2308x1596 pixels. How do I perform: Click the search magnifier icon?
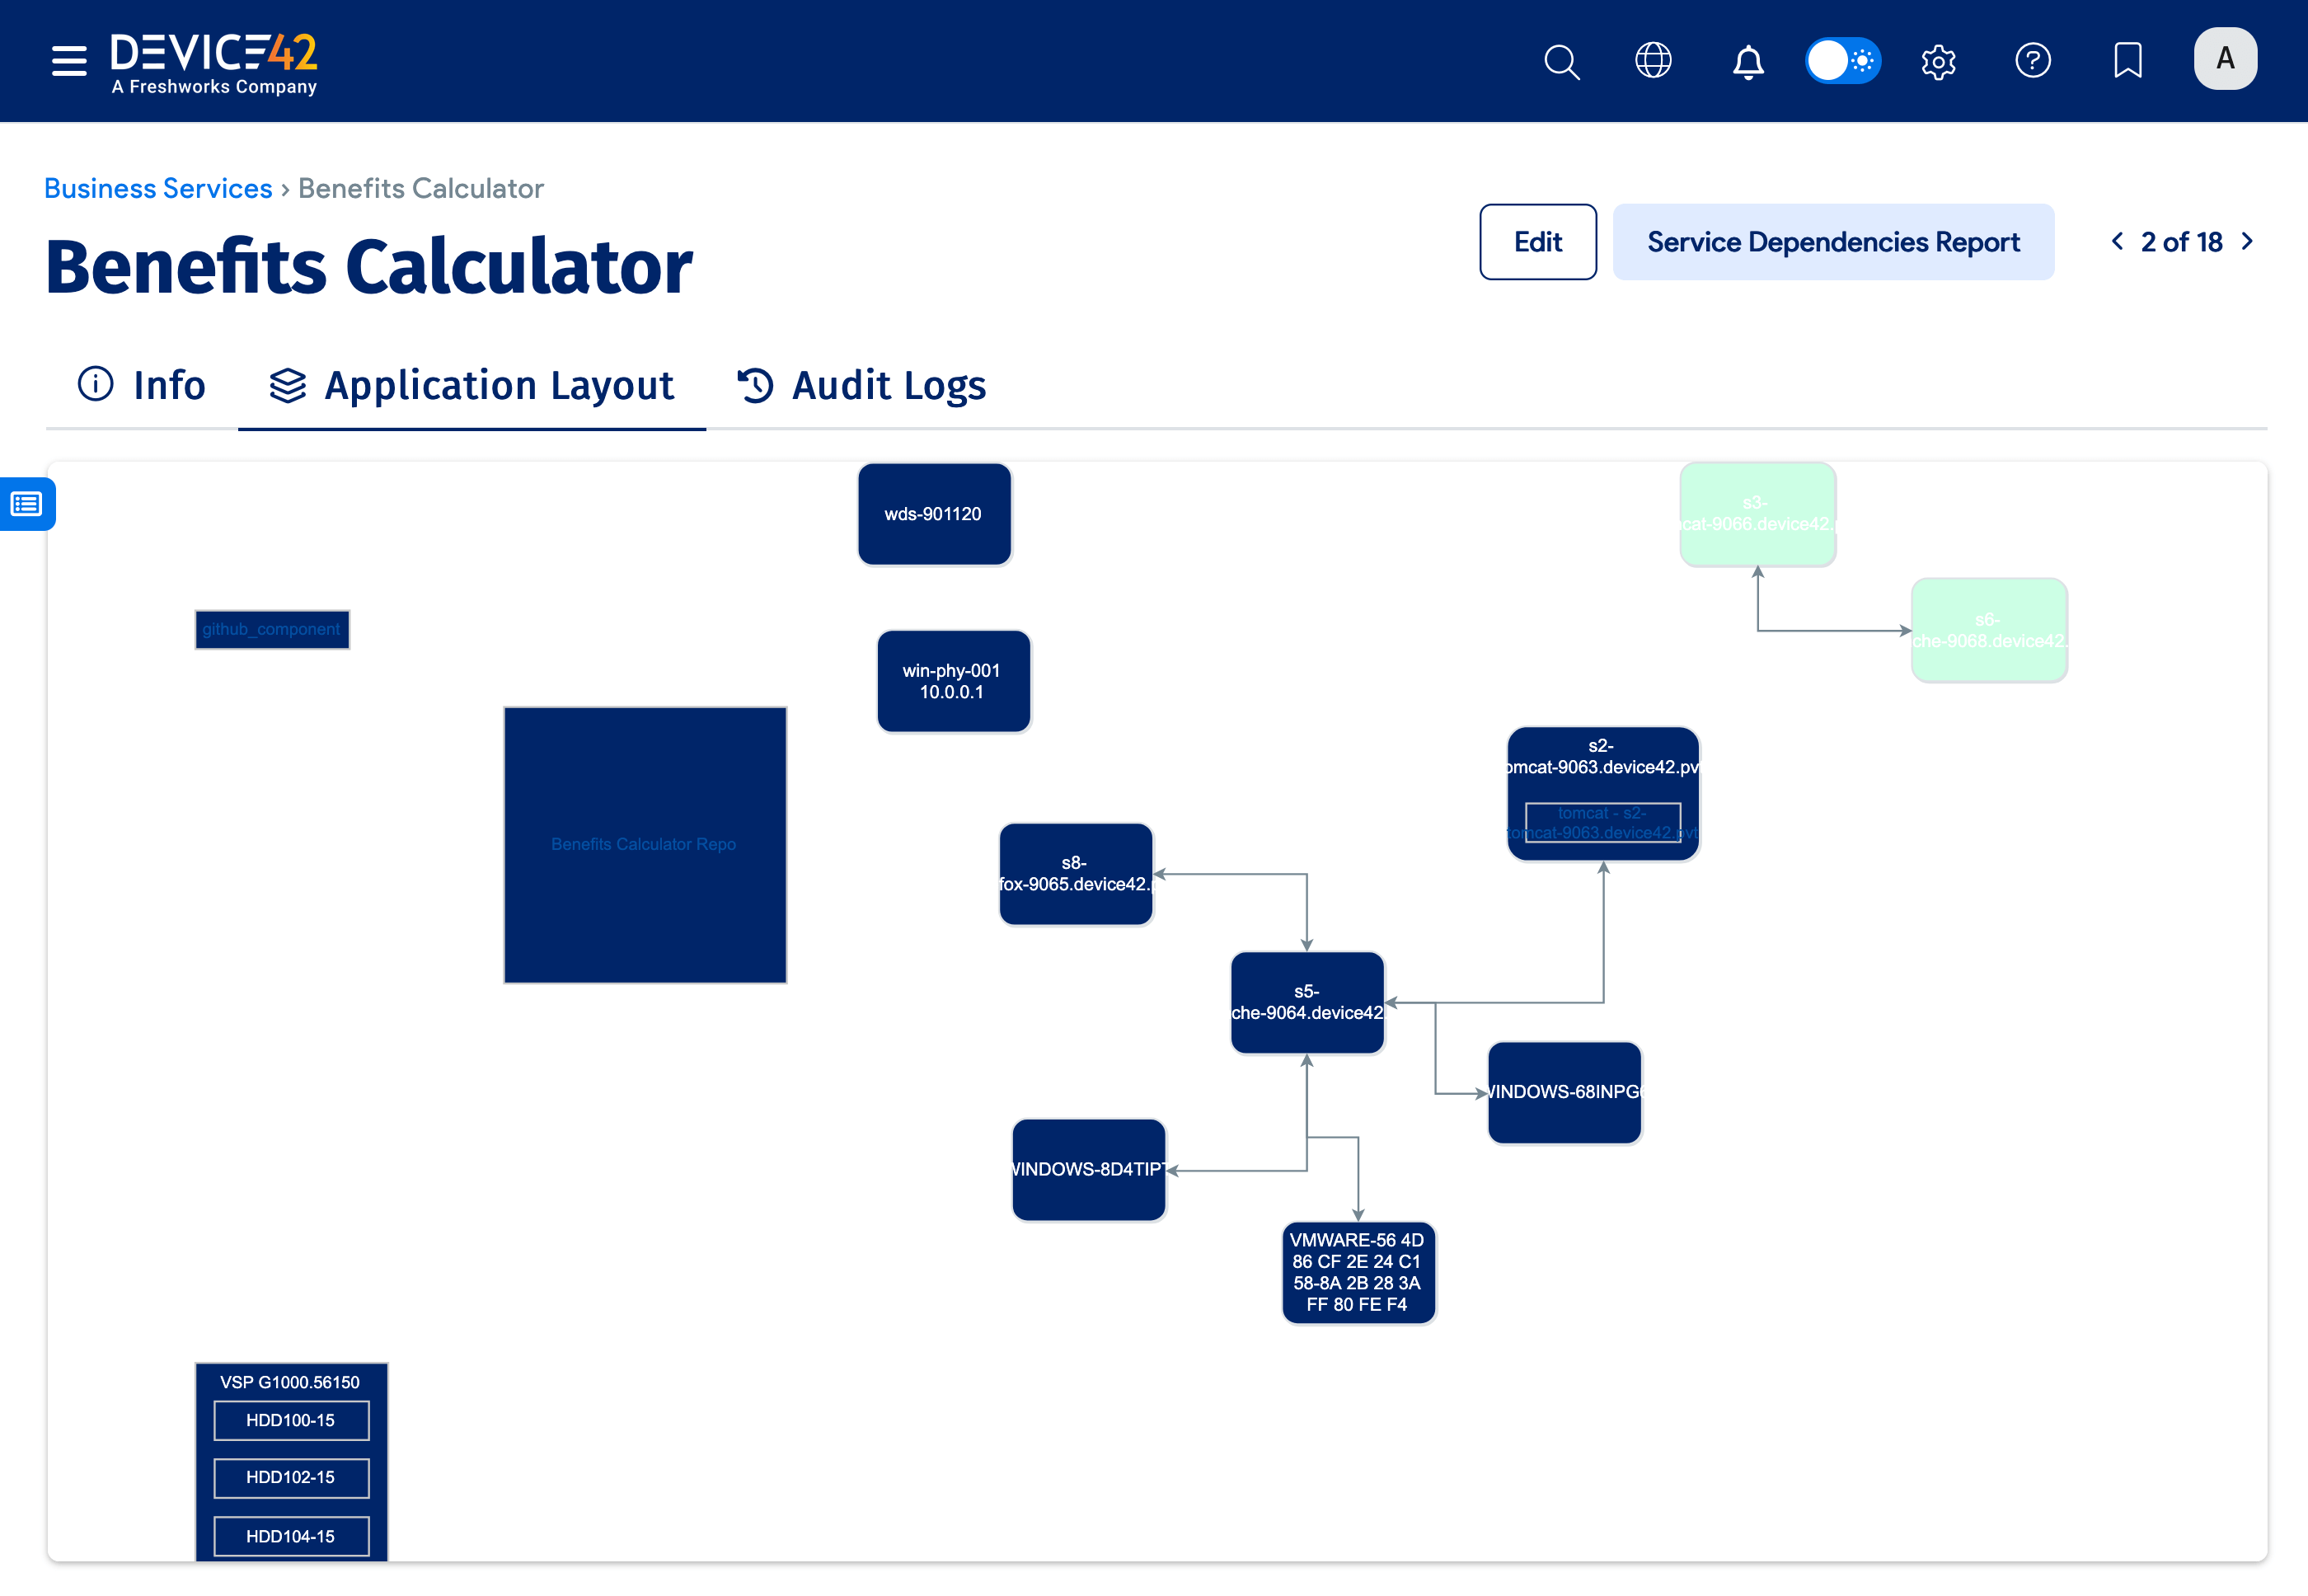coord(1560,61)
